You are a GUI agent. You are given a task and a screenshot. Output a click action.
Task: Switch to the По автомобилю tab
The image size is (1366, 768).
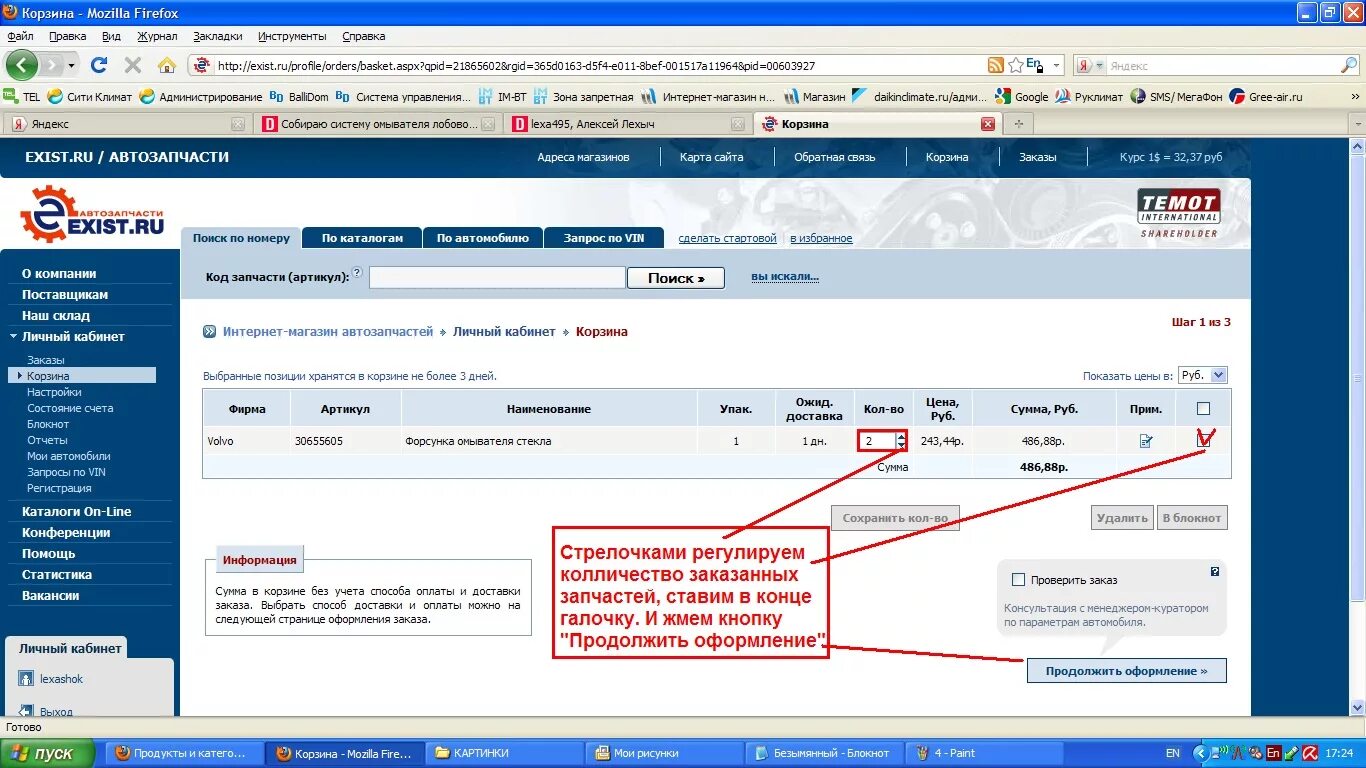482,238
